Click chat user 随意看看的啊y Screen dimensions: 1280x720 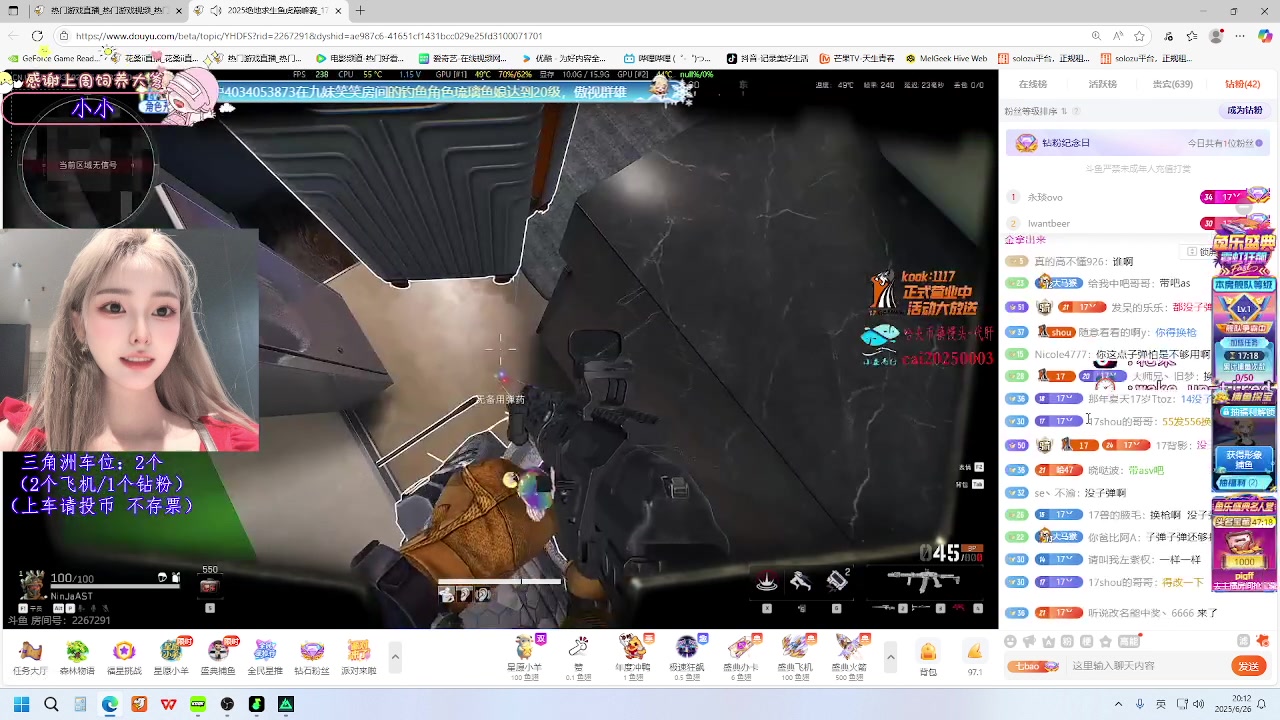(1114, 332)
